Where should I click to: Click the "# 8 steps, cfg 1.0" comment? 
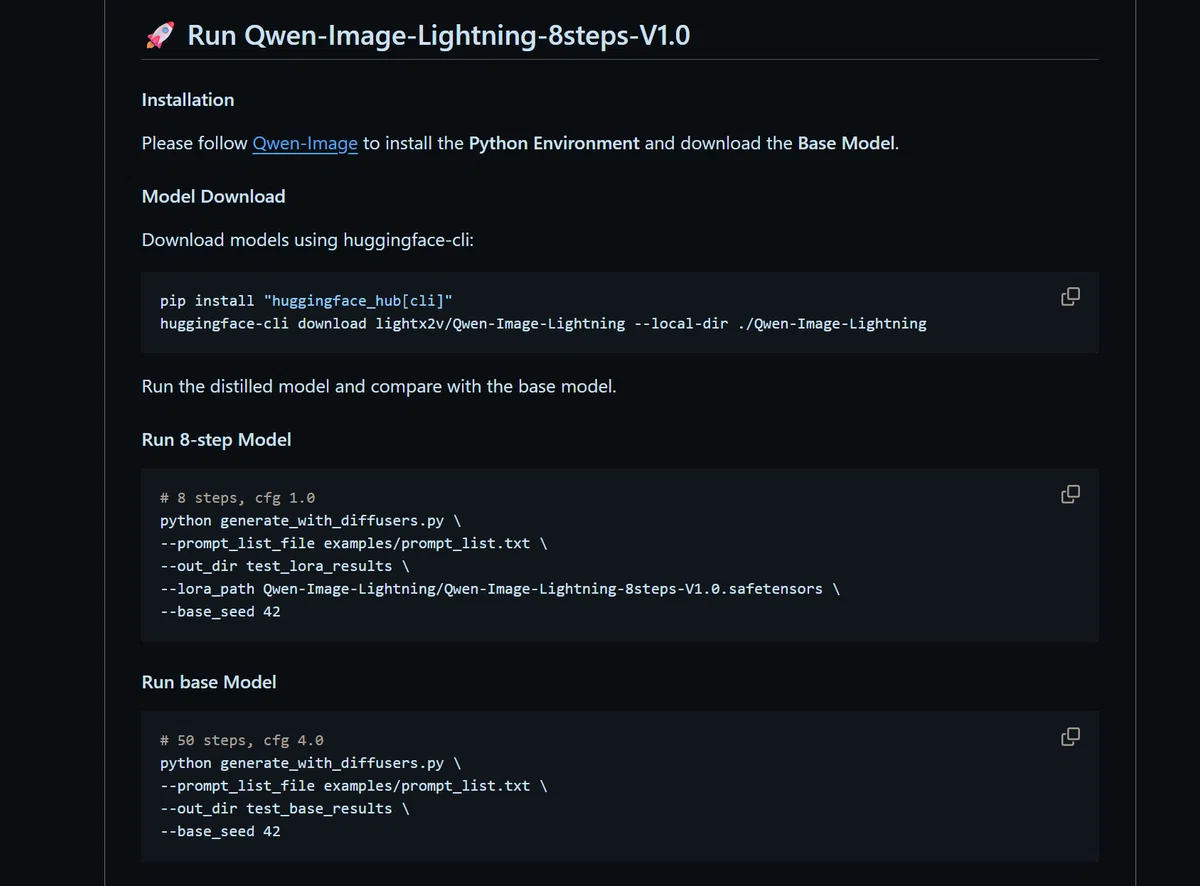tap(238, 498)
